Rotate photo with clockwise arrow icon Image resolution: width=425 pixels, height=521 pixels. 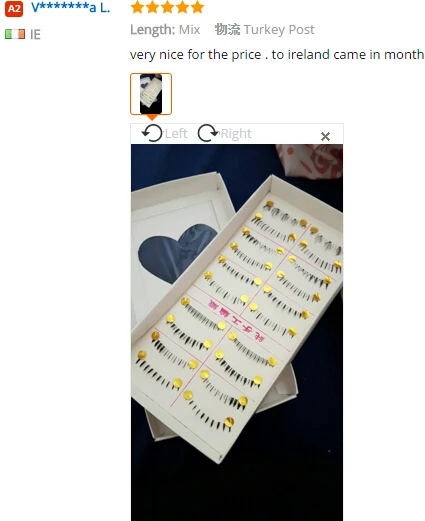(208, 133)
